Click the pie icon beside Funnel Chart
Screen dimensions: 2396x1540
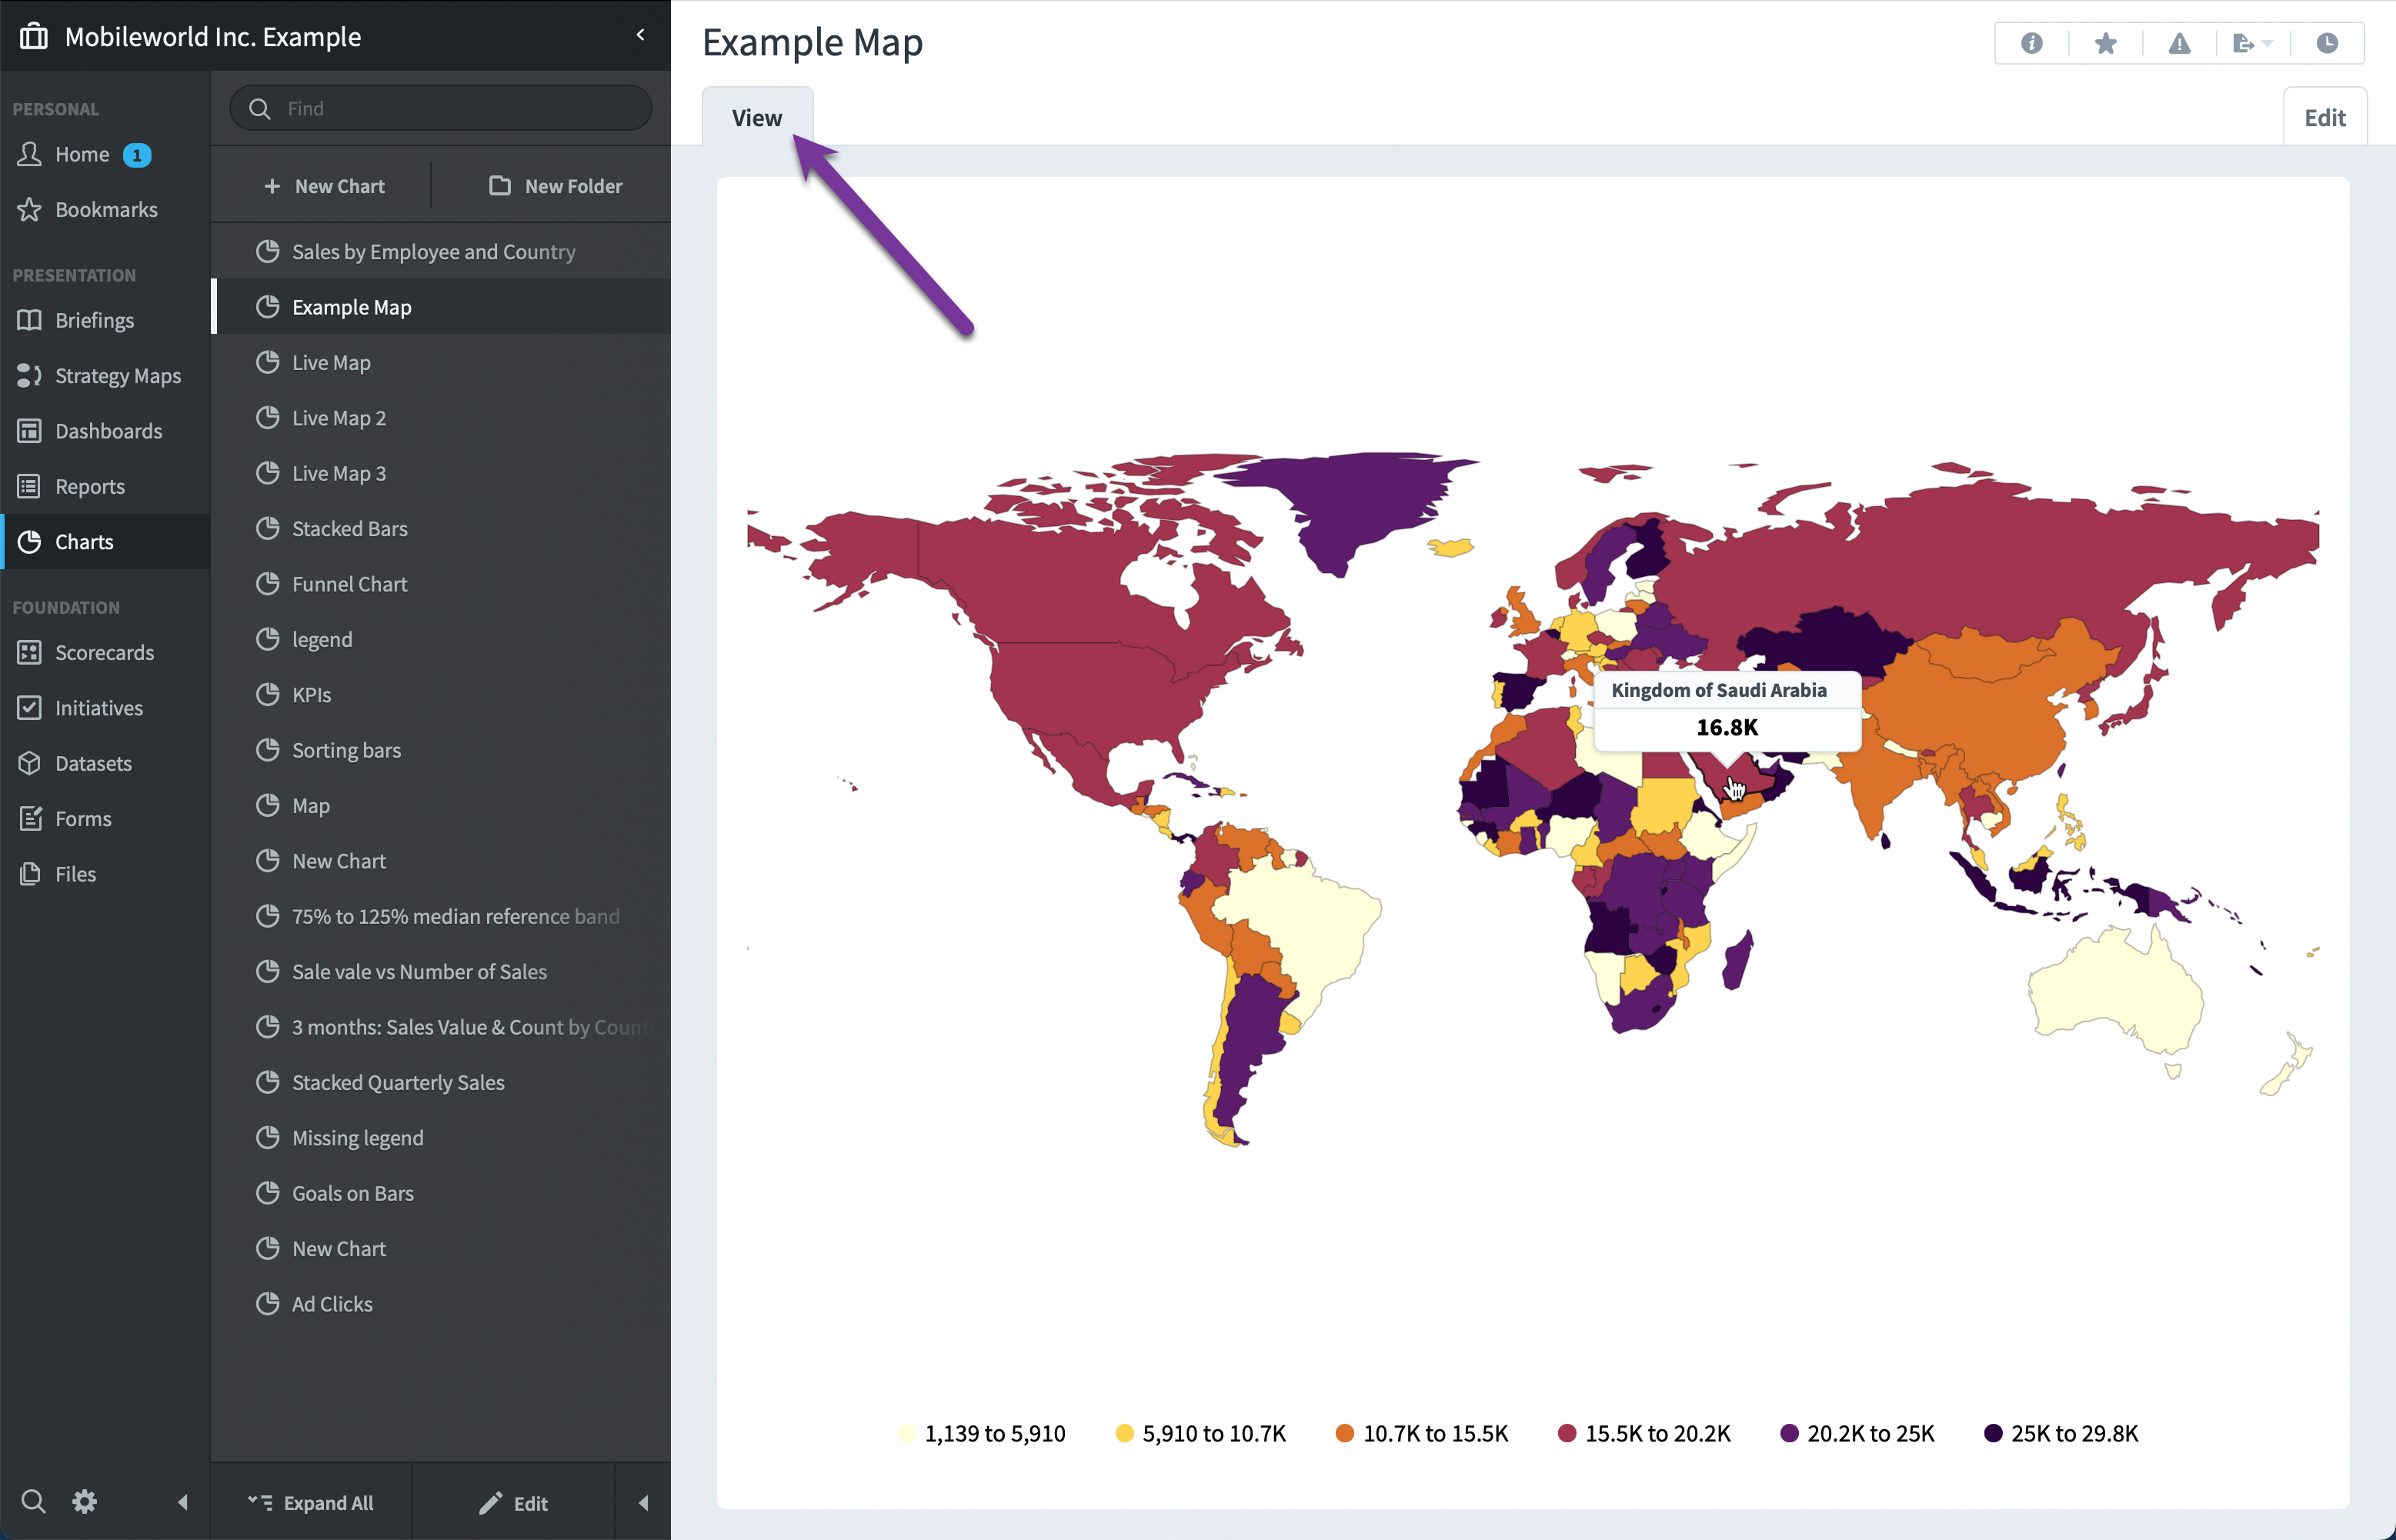(x=267, y=583)
